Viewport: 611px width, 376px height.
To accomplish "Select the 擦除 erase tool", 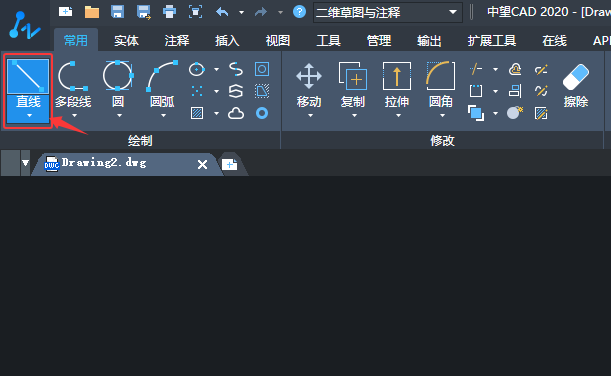I will [x=576, y=86].
